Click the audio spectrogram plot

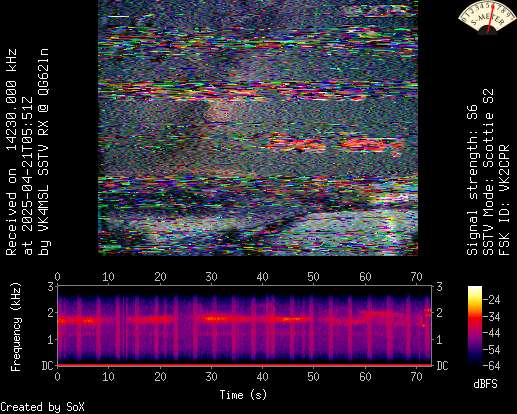pos(245,325)
